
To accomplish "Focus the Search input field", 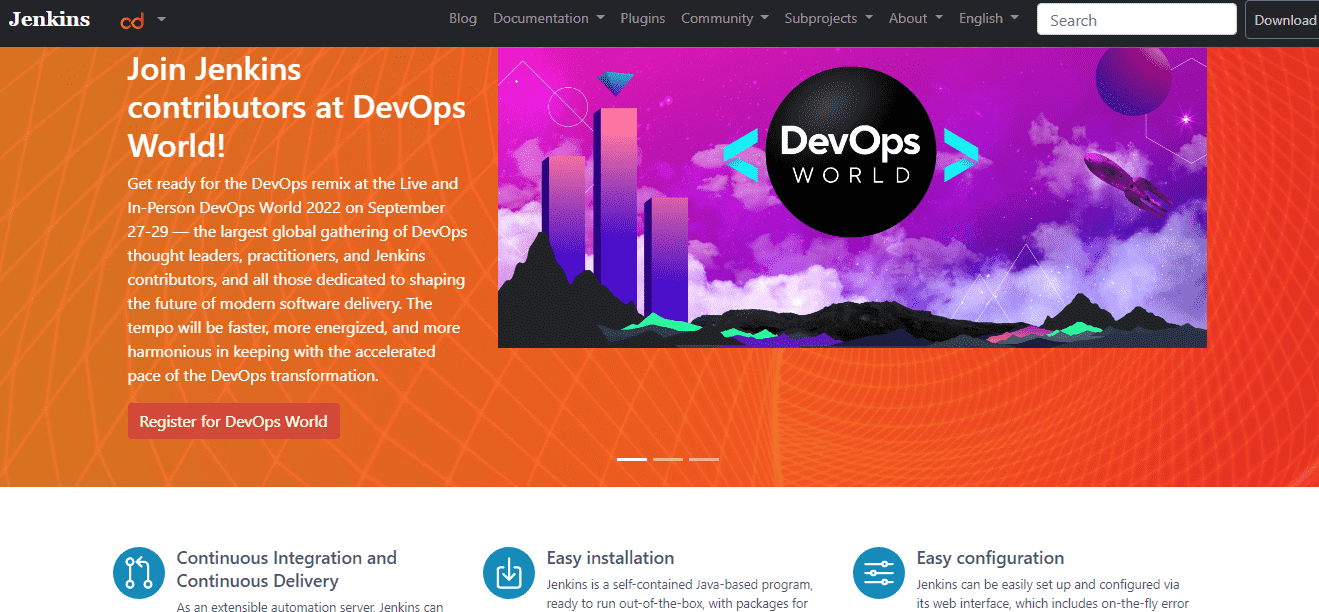I will coord(1137,19).
